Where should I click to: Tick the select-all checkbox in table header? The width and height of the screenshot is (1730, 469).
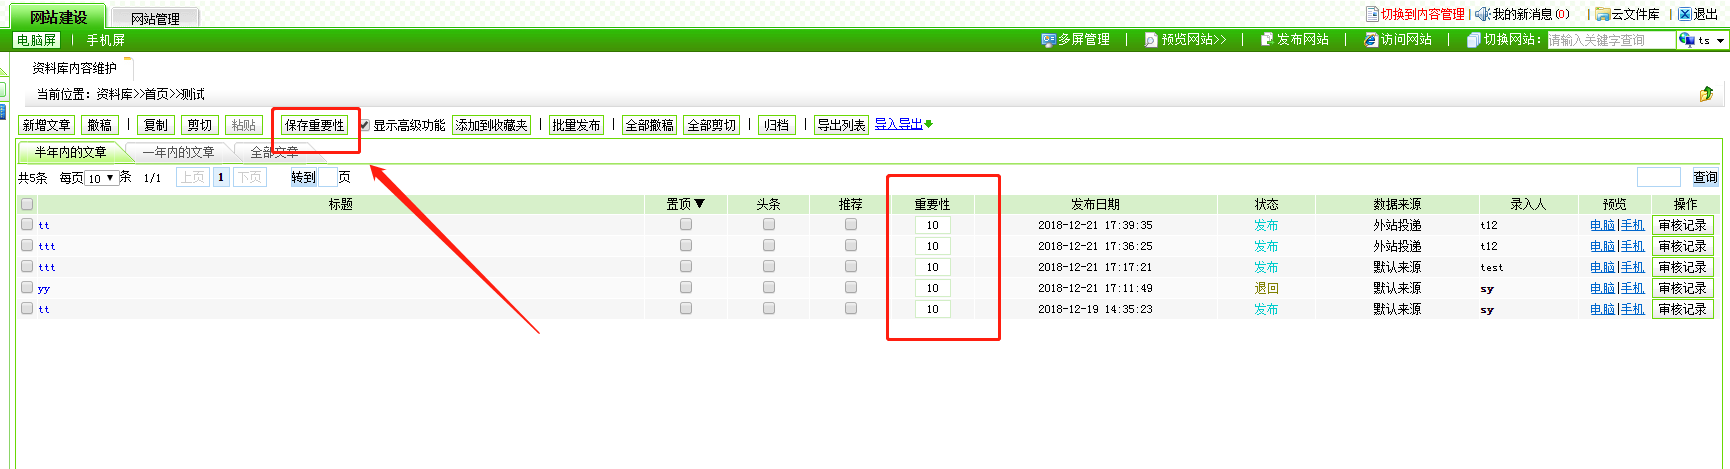point(27,204)
